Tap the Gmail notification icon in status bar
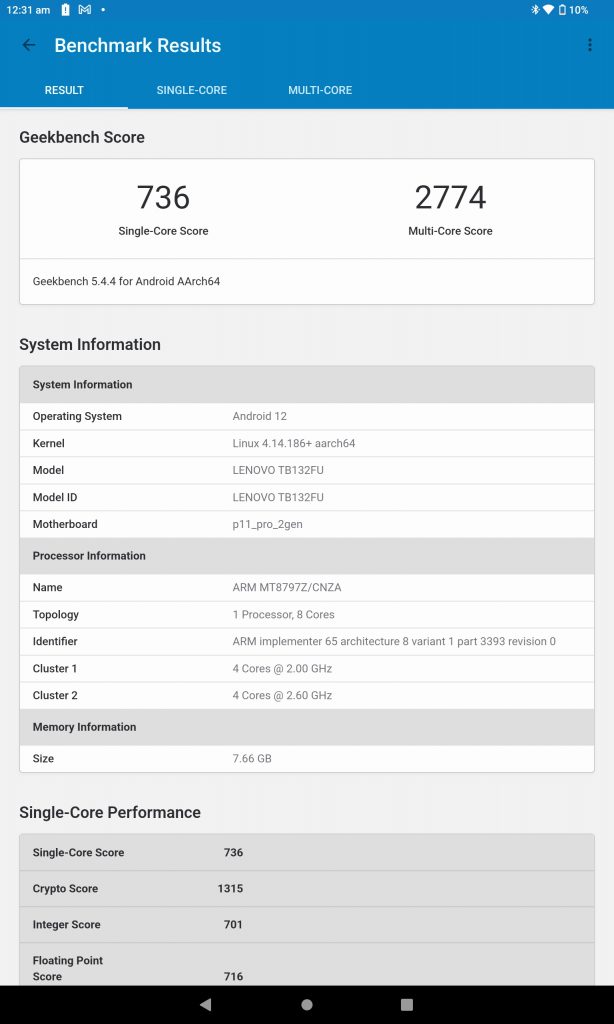This screenshot has width=614, height=1024. point(85,10)
